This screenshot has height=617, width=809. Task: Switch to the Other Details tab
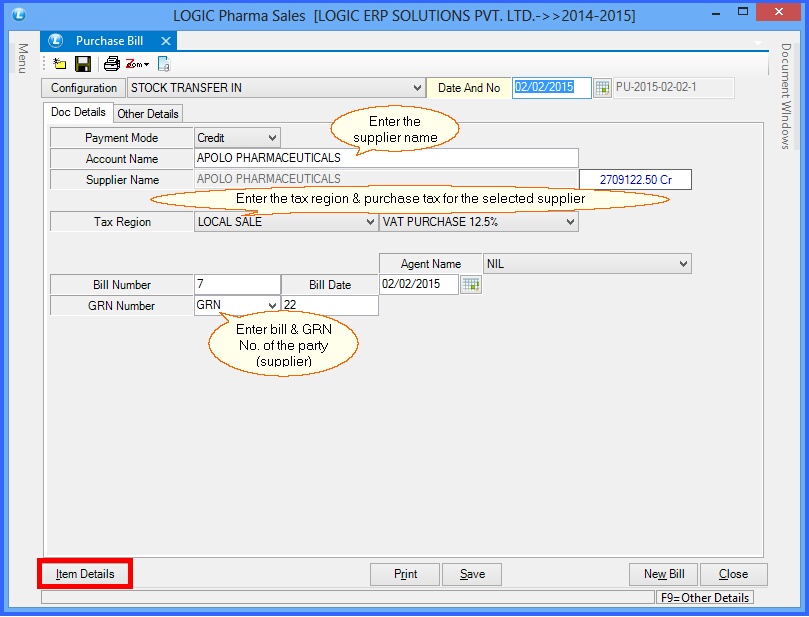148,114
